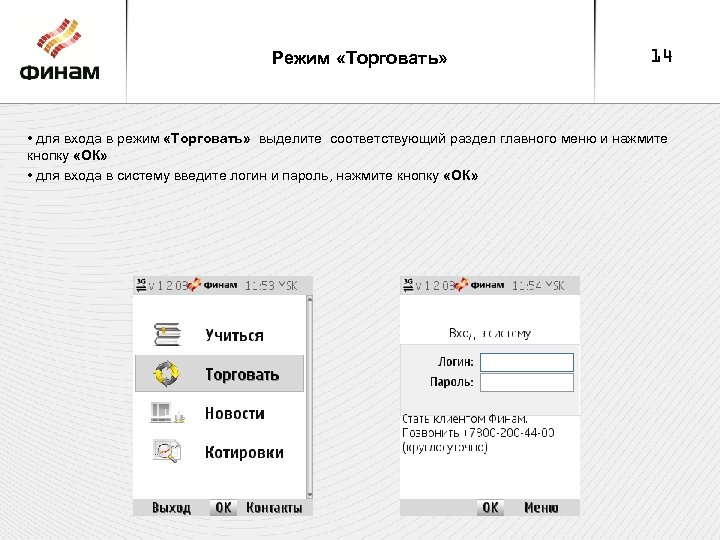Focus the Логин input field
The width and height of the screenshot is (720, 540).
pos(527,362)
